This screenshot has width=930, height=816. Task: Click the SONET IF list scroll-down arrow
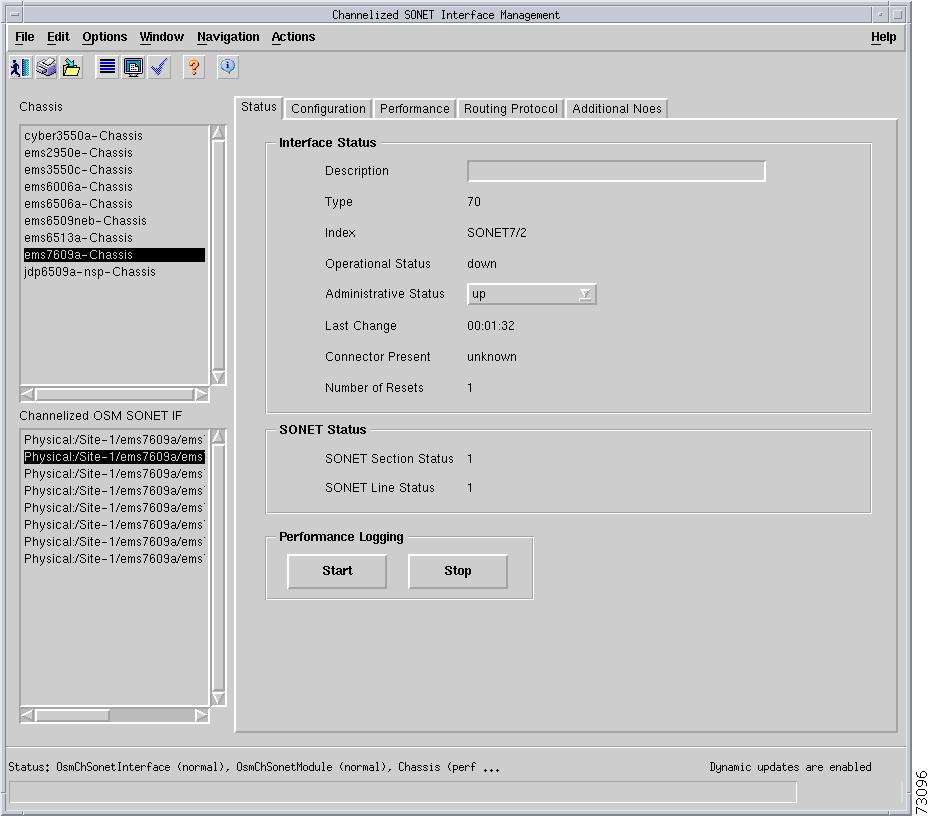[218, 698]
